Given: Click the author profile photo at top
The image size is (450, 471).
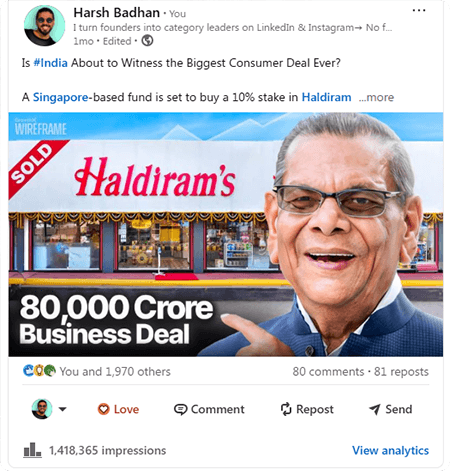Looking at the screenshot, I should (44, 26).
